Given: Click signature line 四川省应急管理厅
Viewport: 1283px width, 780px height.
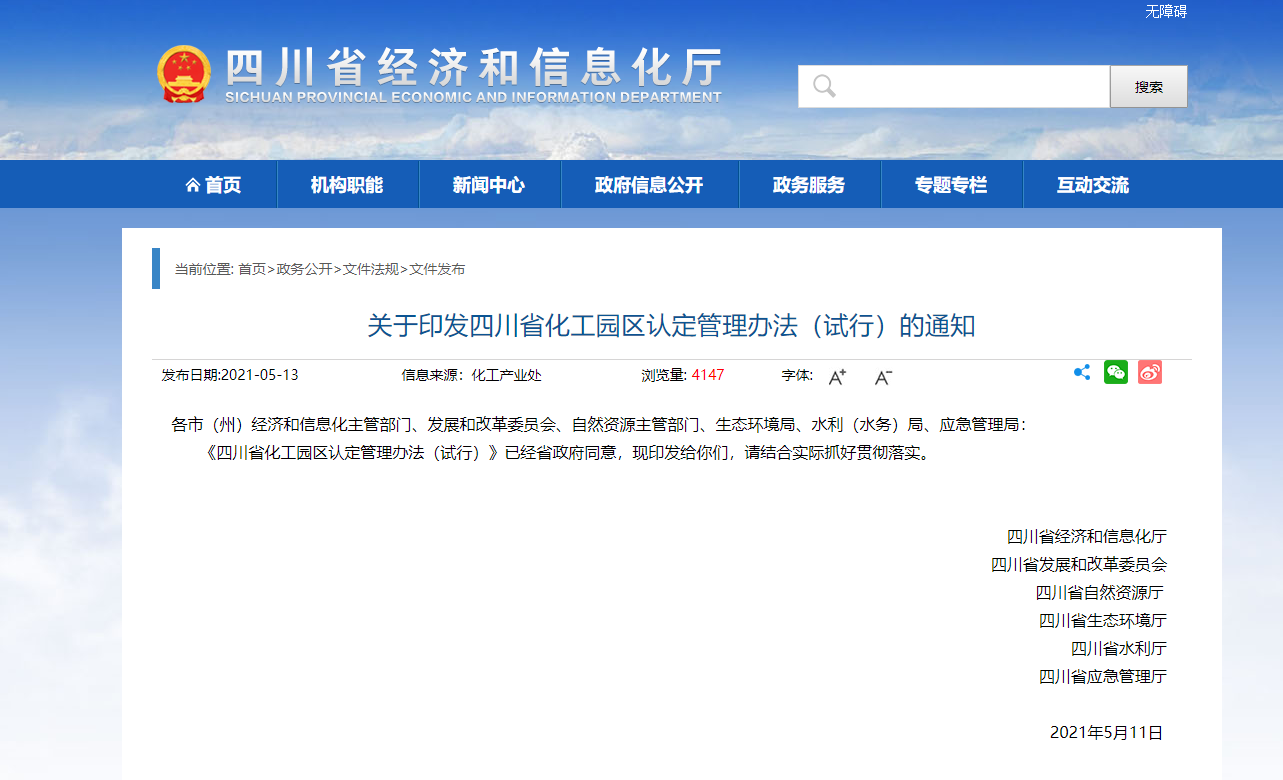Looking at the screenshot, I should [x=1103, y=677].
